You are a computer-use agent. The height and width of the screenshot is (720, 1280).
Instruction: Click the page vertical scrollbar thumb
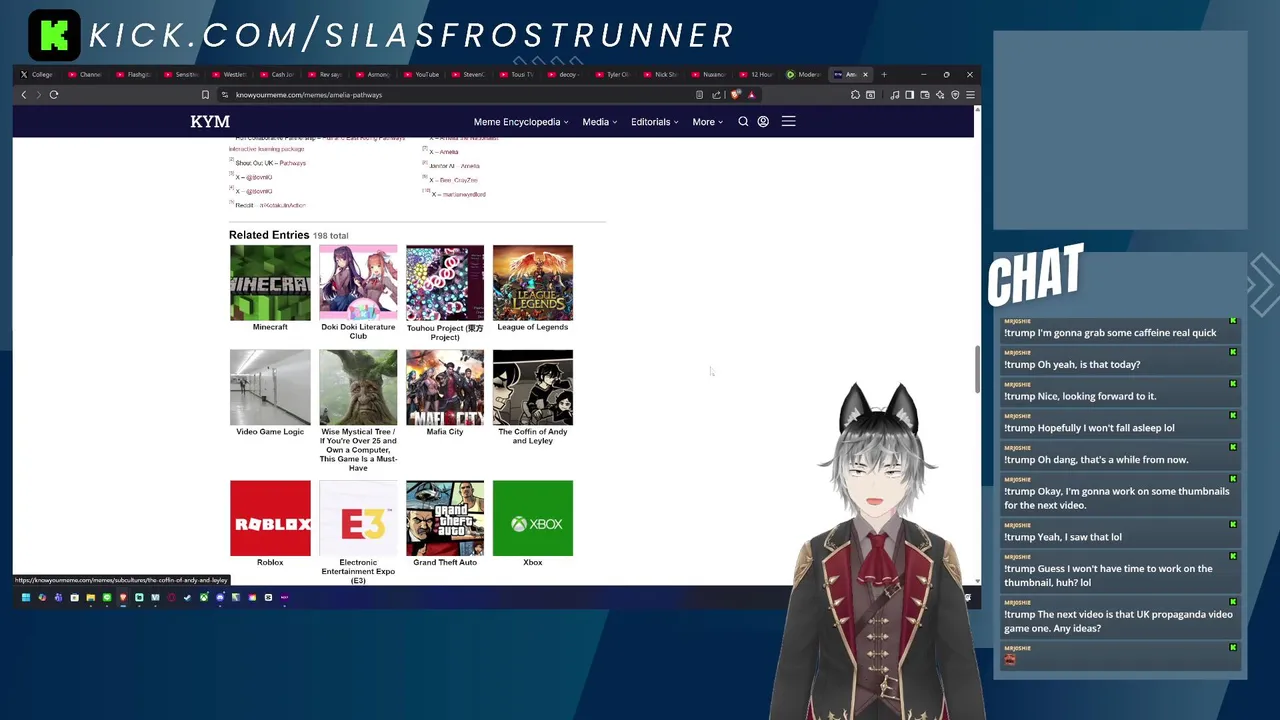pyautogui.click(x=977, y=370)
